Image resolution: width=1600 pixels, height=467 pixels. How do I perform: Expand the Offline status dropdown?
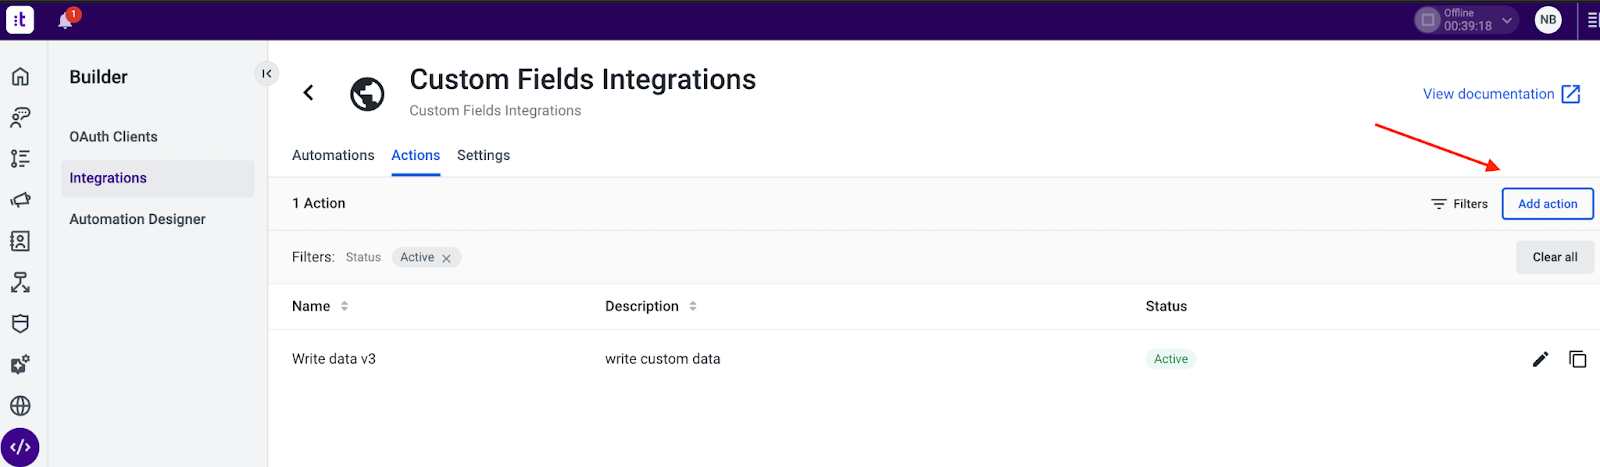pos(1507,20)
